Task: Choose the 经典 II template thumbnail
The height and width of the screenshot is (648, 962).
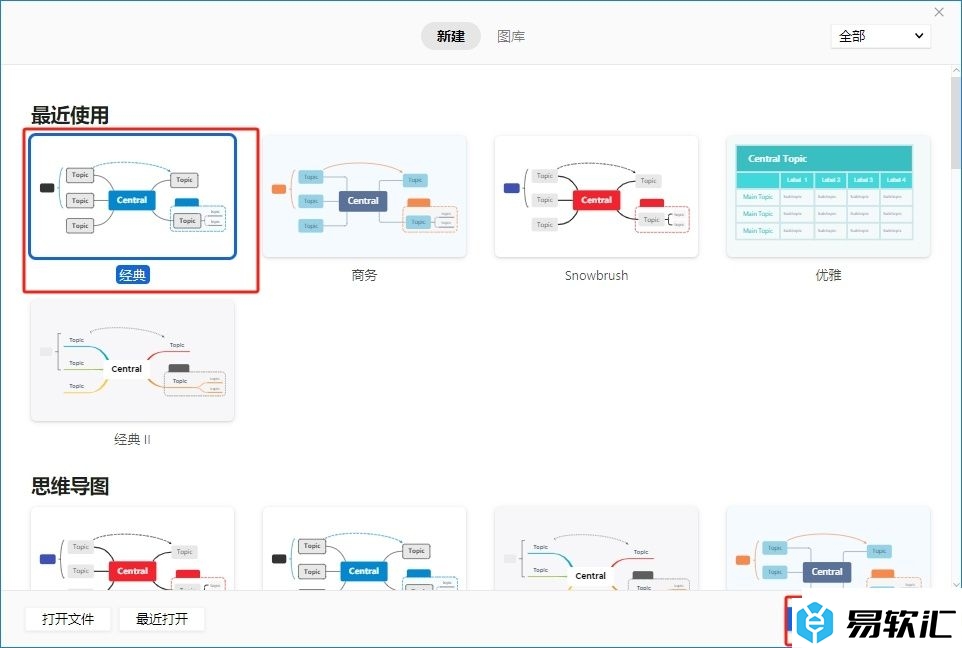Action: pos(132,361)
